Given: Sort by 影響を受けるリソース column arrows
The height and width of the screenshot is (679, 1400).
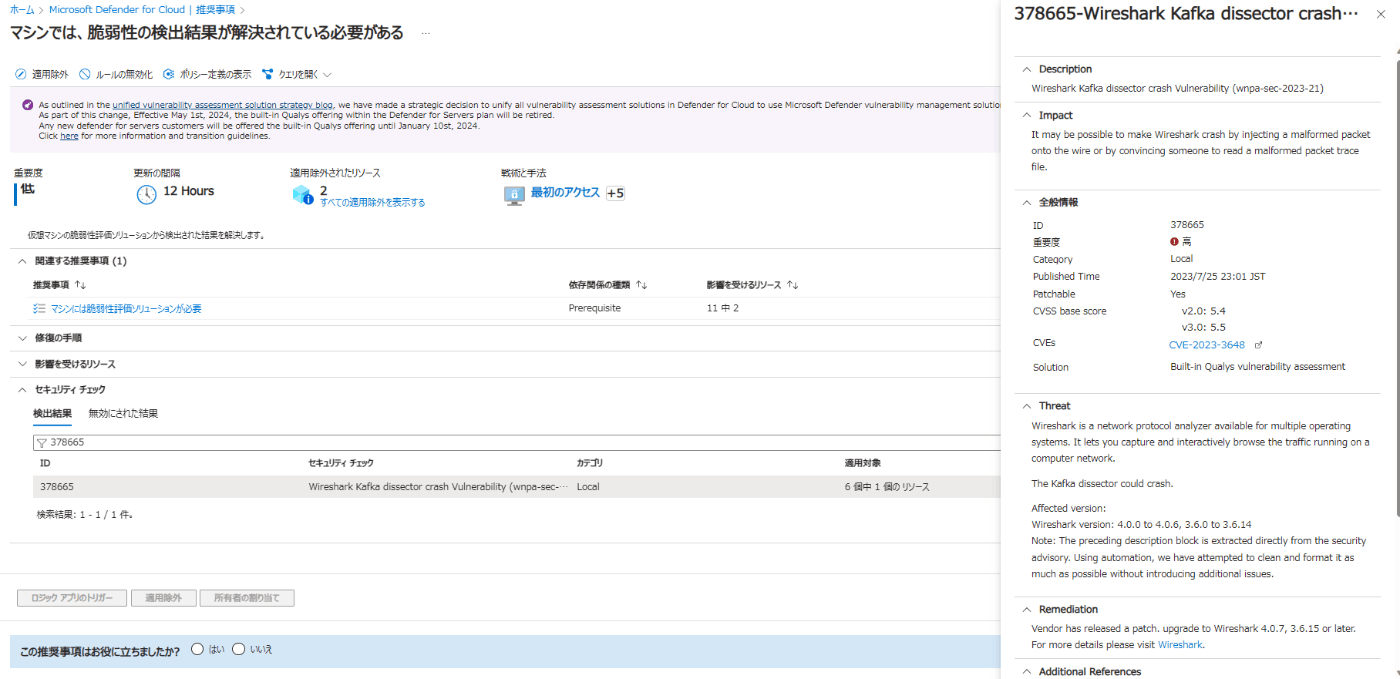Looking at the screenshot, I should (x=791, y=285).
